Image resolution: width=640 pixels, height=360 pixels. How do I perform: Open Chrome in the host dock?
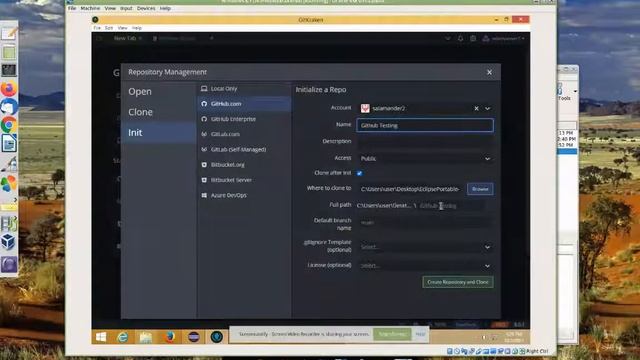click(x=9, y=125)
